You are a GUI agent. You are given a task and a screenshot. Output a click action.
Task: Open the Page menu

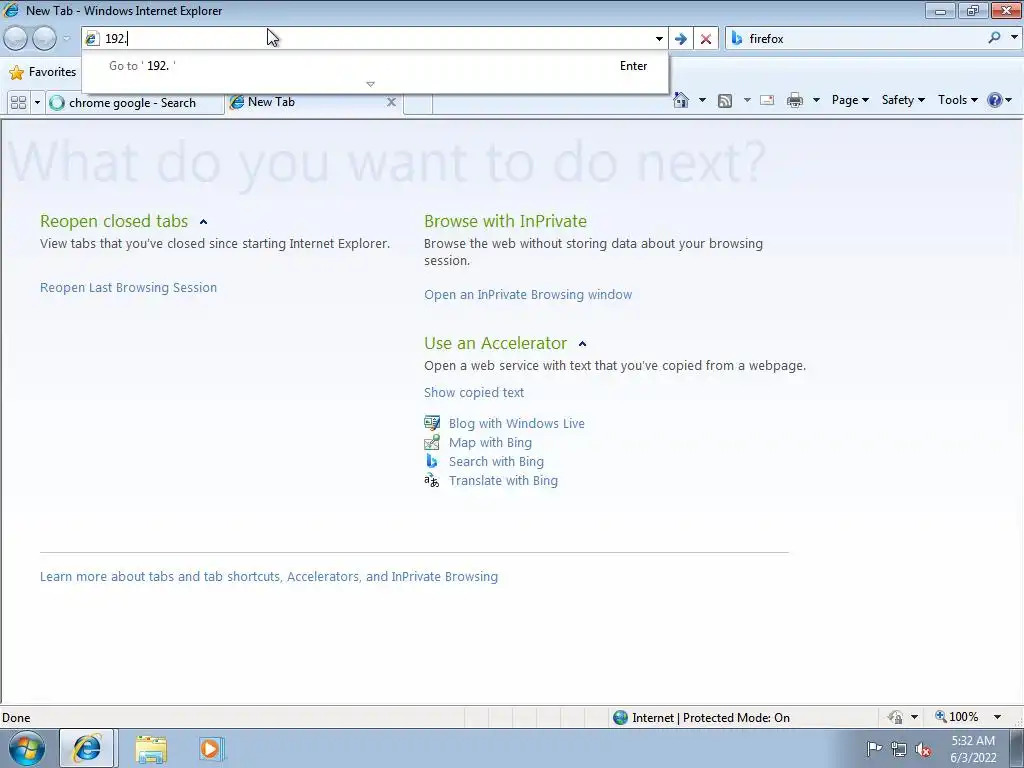coord(850,100)
